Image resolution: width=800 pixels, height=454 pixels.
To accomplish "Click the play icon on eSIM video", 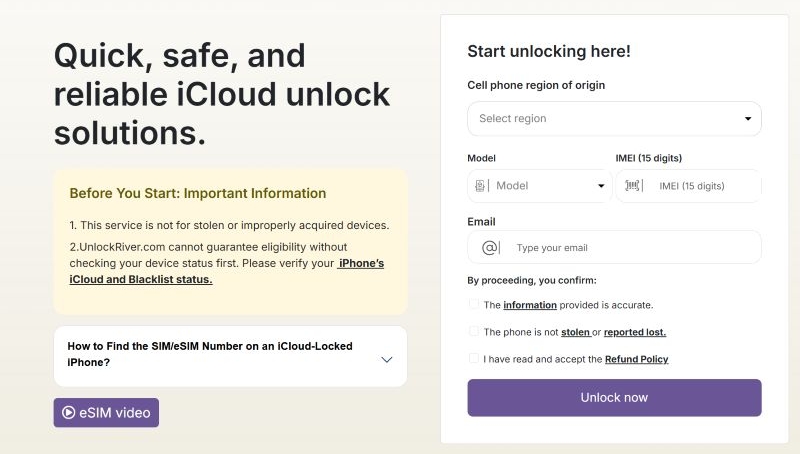I will [x=68, y=412].
